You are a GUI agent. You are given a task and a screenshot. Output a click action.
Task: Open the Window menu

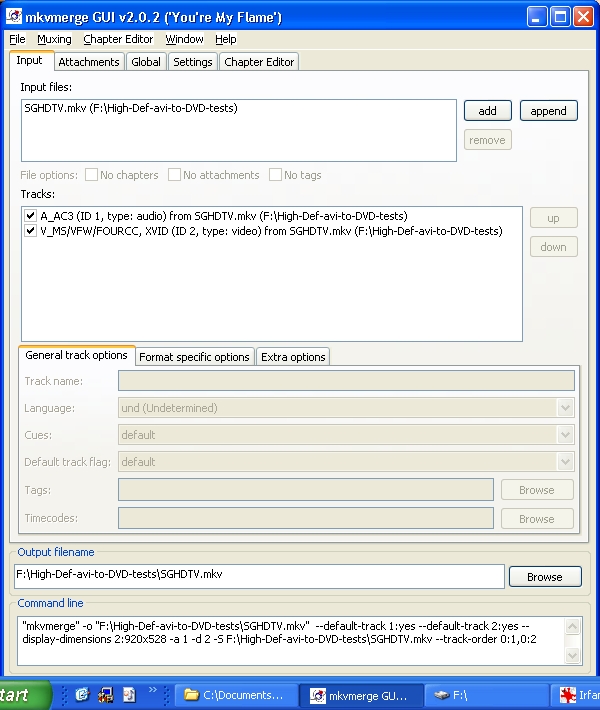pyautogui.click(x=184, y=39)
